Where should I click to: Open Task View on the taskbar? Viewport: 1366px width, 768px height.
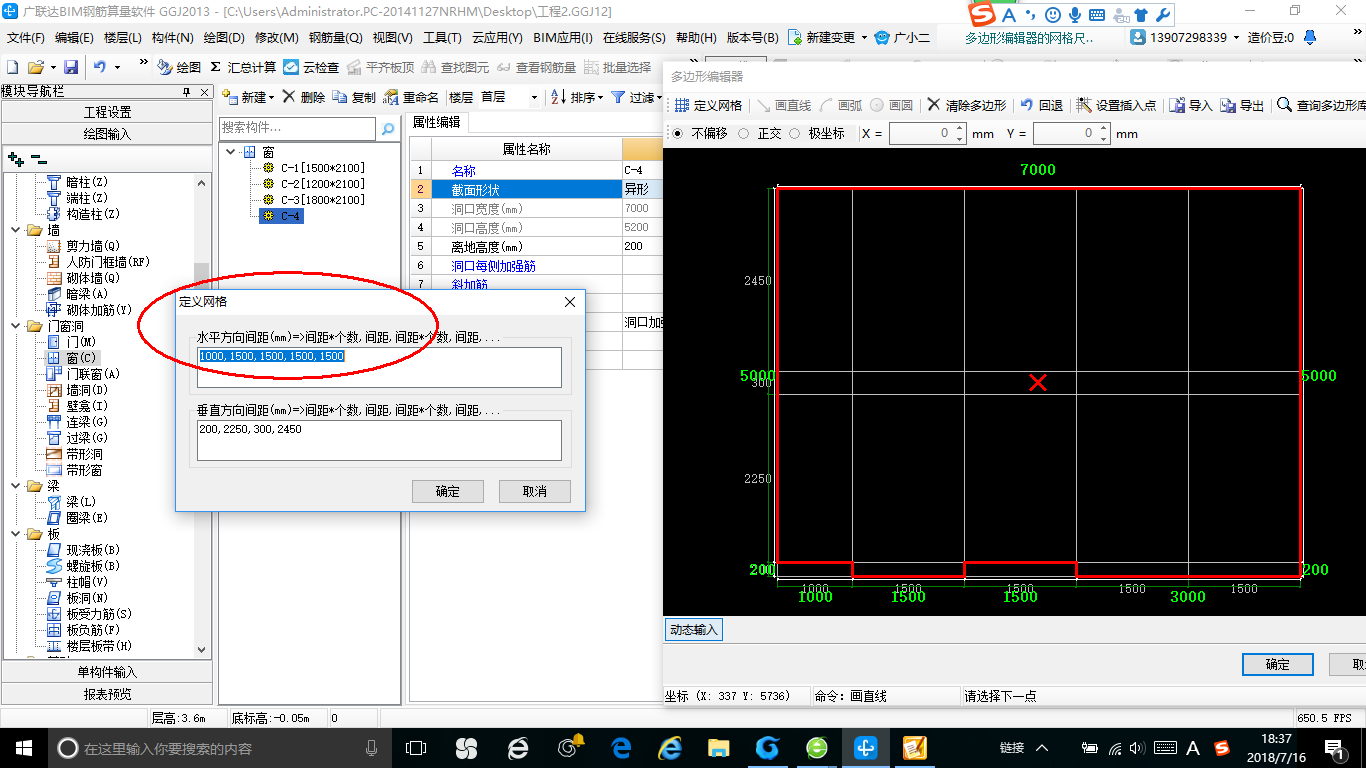pyautogui.click(x=416, y=748)
